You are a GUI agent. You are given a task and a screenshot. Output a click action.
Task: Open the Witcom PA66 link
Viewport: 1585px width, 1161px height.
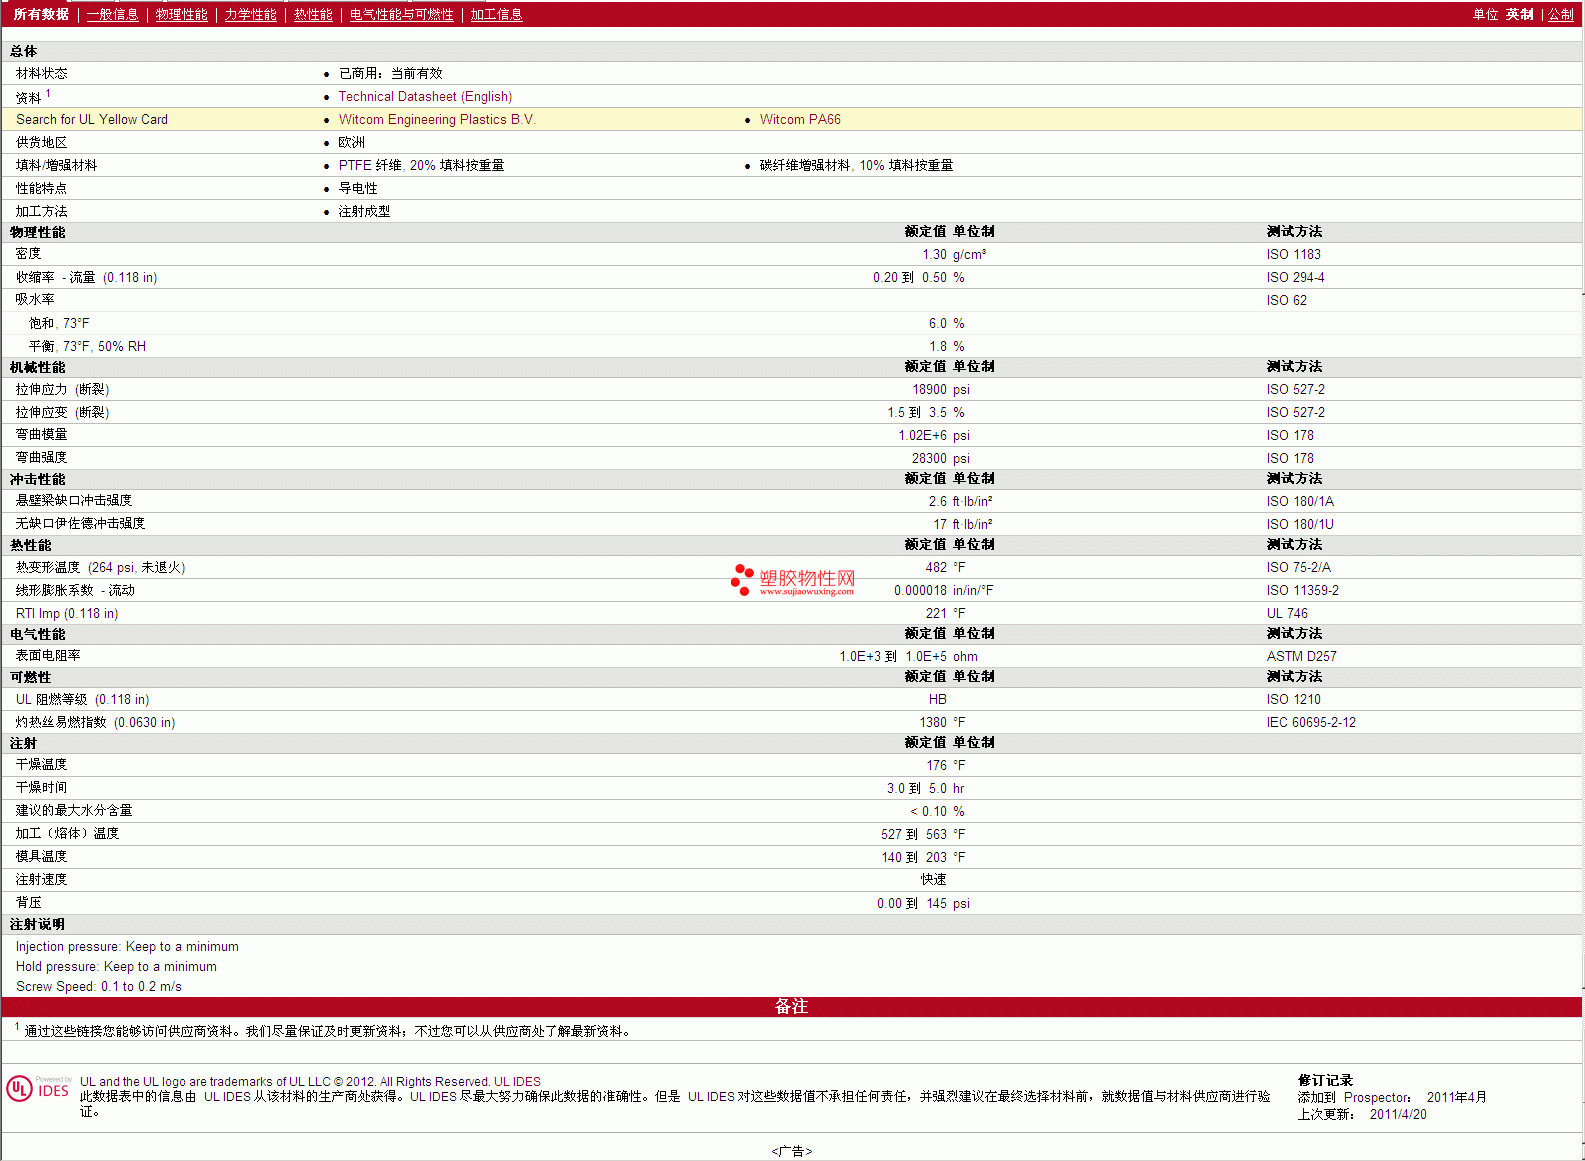(x=800, y=119)
